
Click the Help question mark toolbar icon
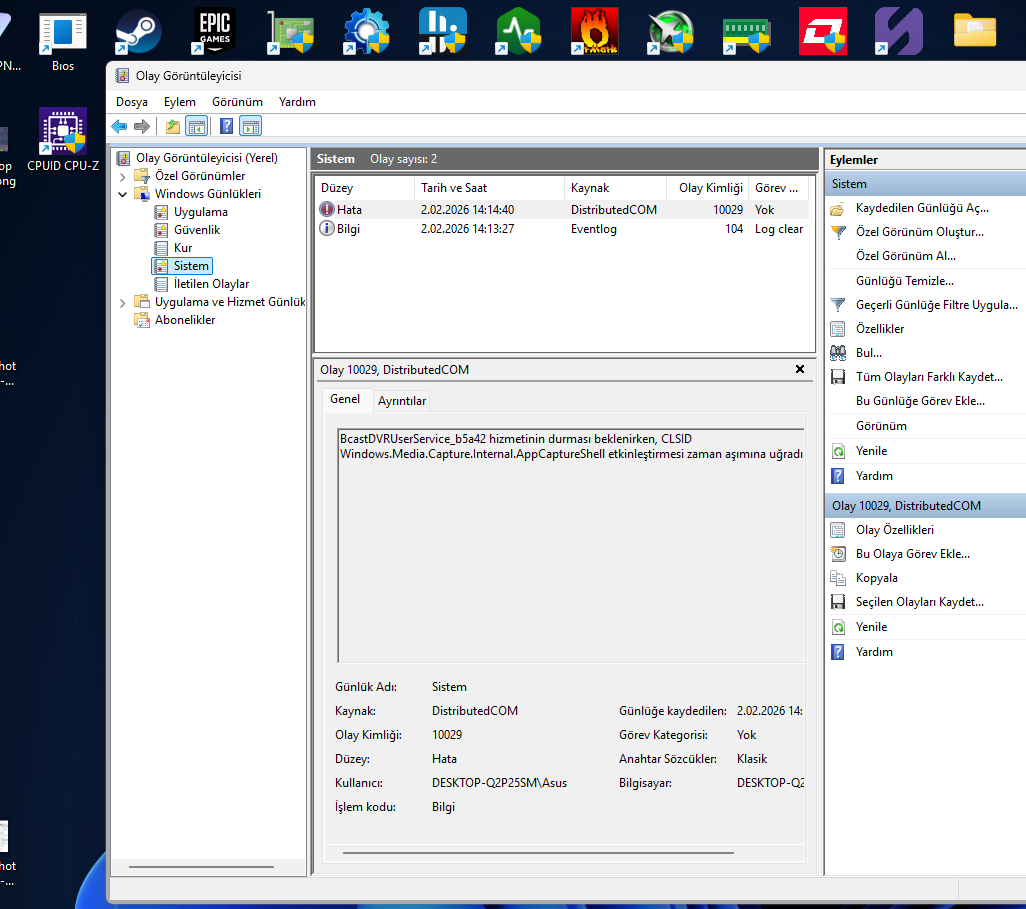point(226,126)
